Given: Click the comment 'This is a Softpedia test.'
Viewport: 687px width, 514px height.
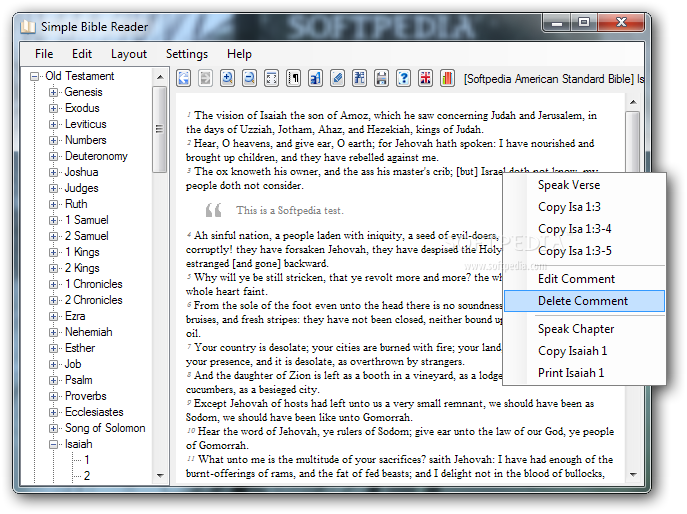Looking at the screenshot, I should 290,211.
